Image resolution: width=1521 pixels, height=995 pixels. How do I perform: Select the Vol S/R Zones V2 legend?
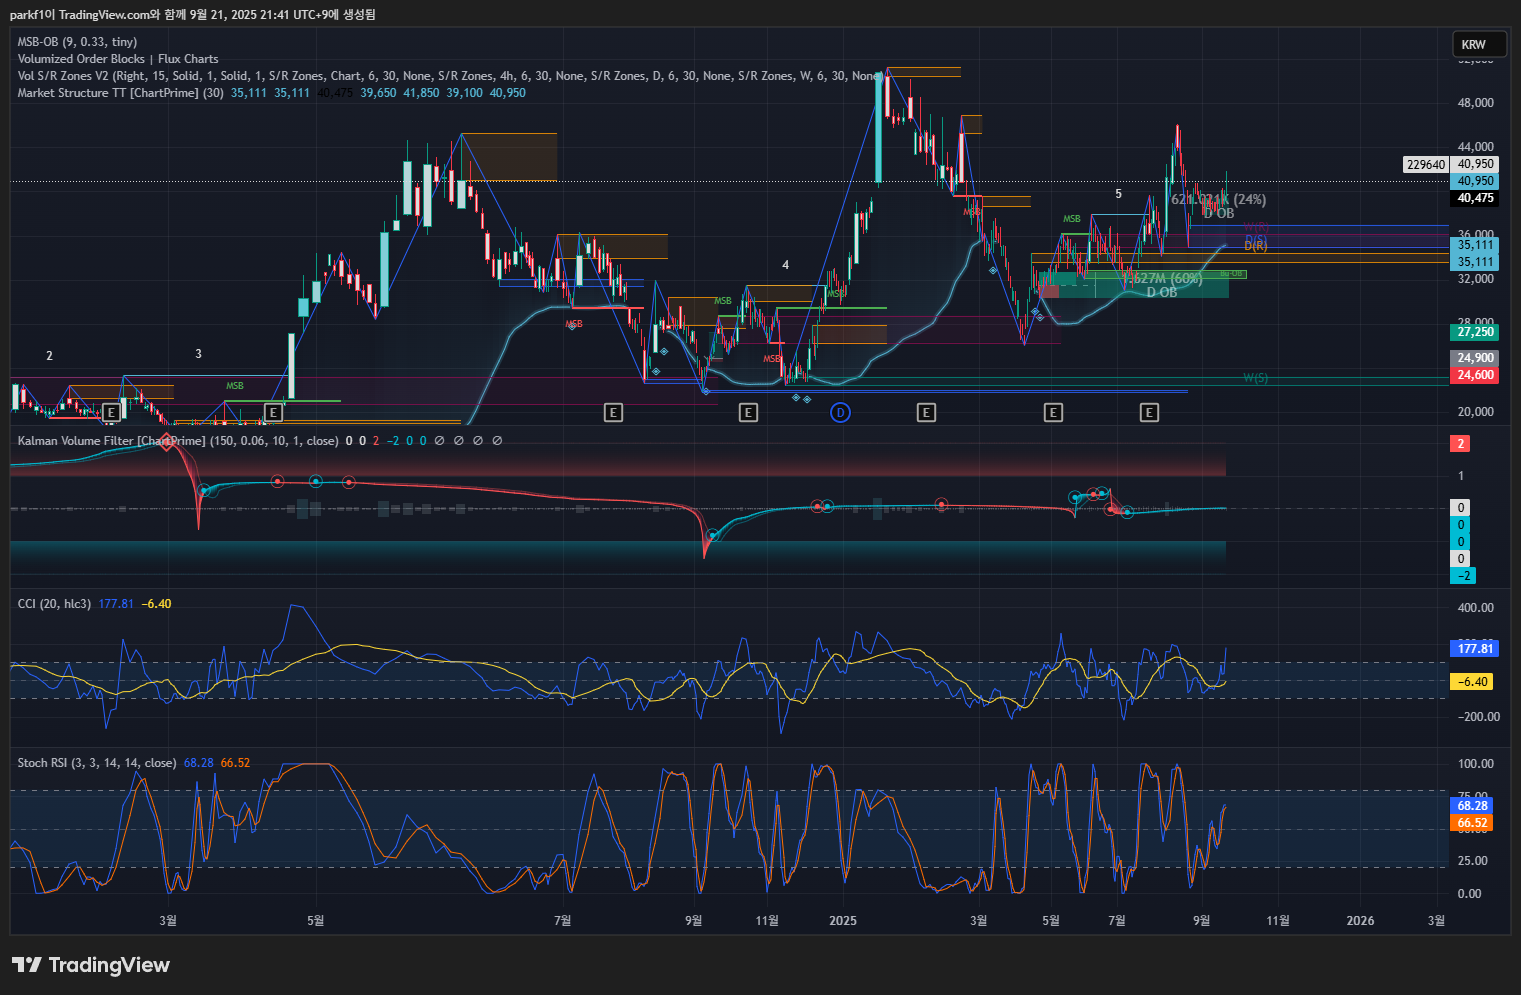[450, 76]
